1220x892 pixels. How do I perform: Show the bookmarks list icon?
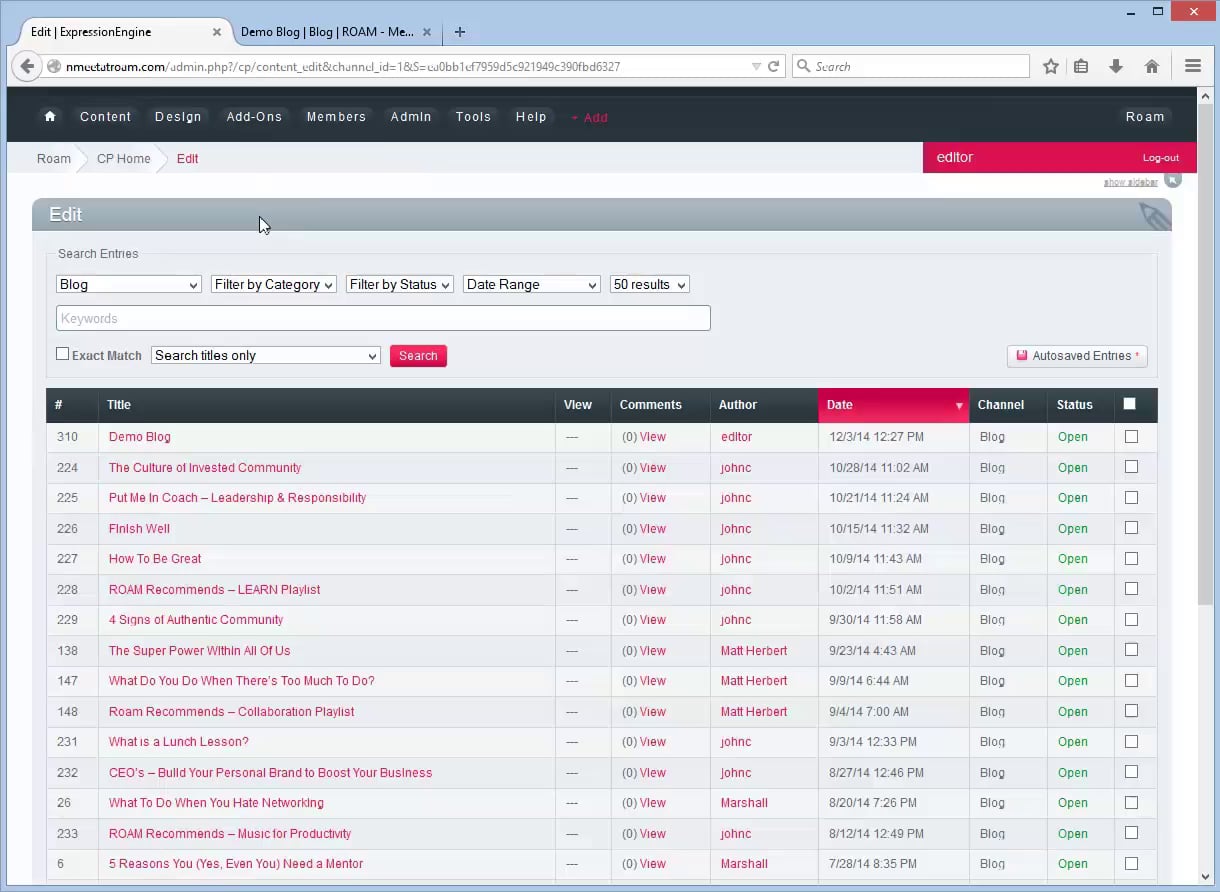[x=1081, y=67]
